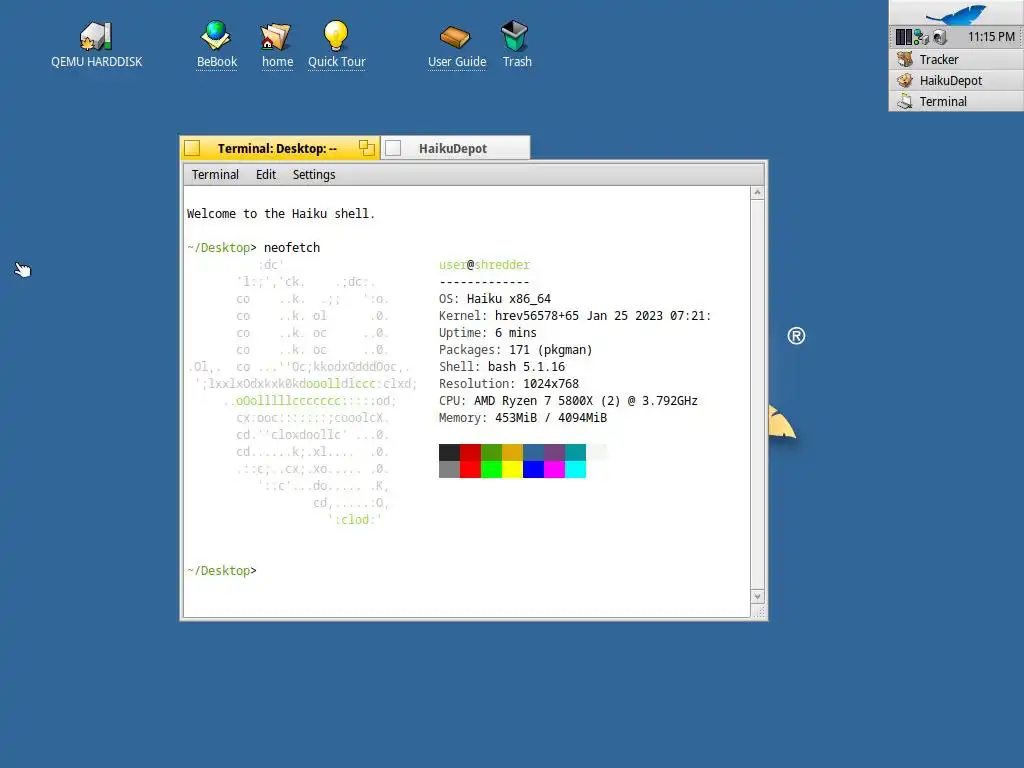Screen dimensions: 1024x768
Task: Click the Terminal window resize corner
Action: click(758, 611)
